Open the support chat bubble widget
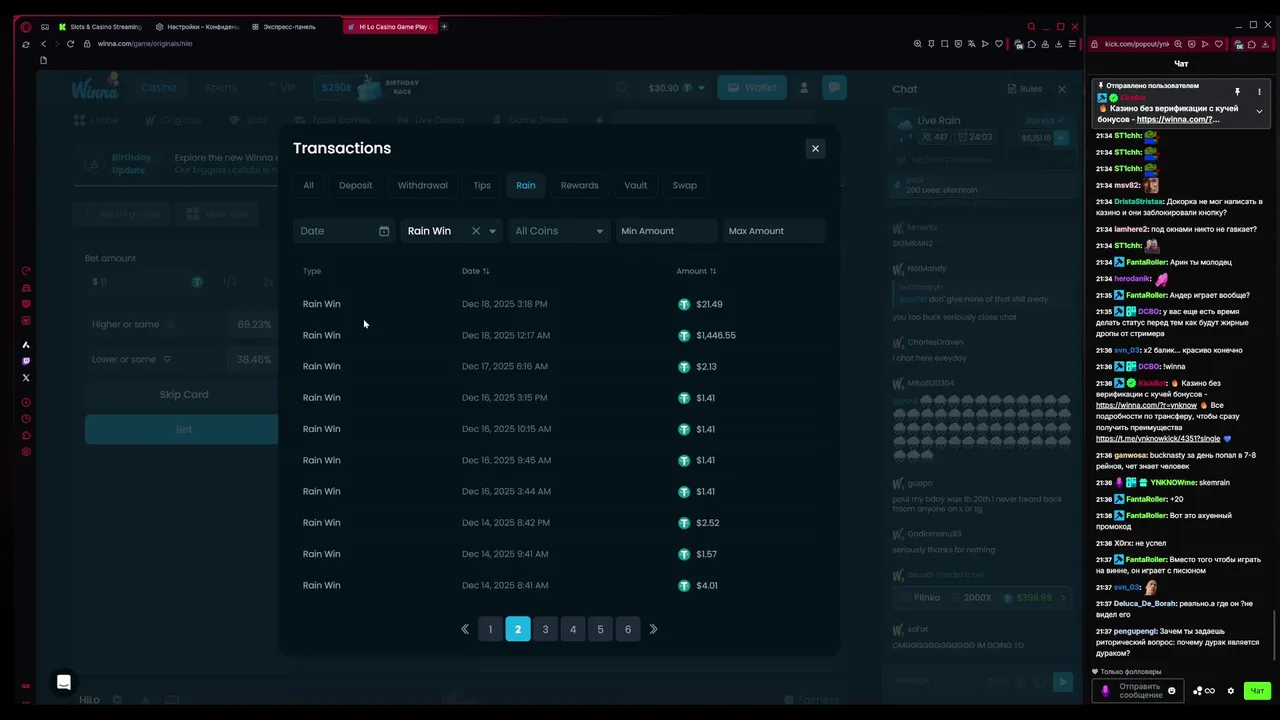This screenshot has height=720, width=1280. point(64,683)
